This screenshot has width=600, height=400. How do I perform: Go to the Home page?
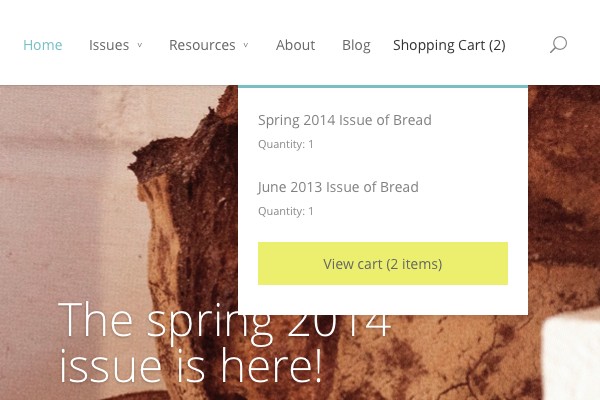pyautogui.click(x=42, y=45)
